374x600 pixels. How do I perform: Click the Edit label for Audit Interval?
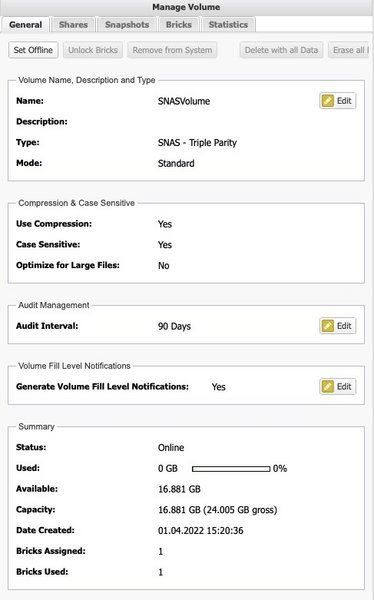click(x=344, y=326)
